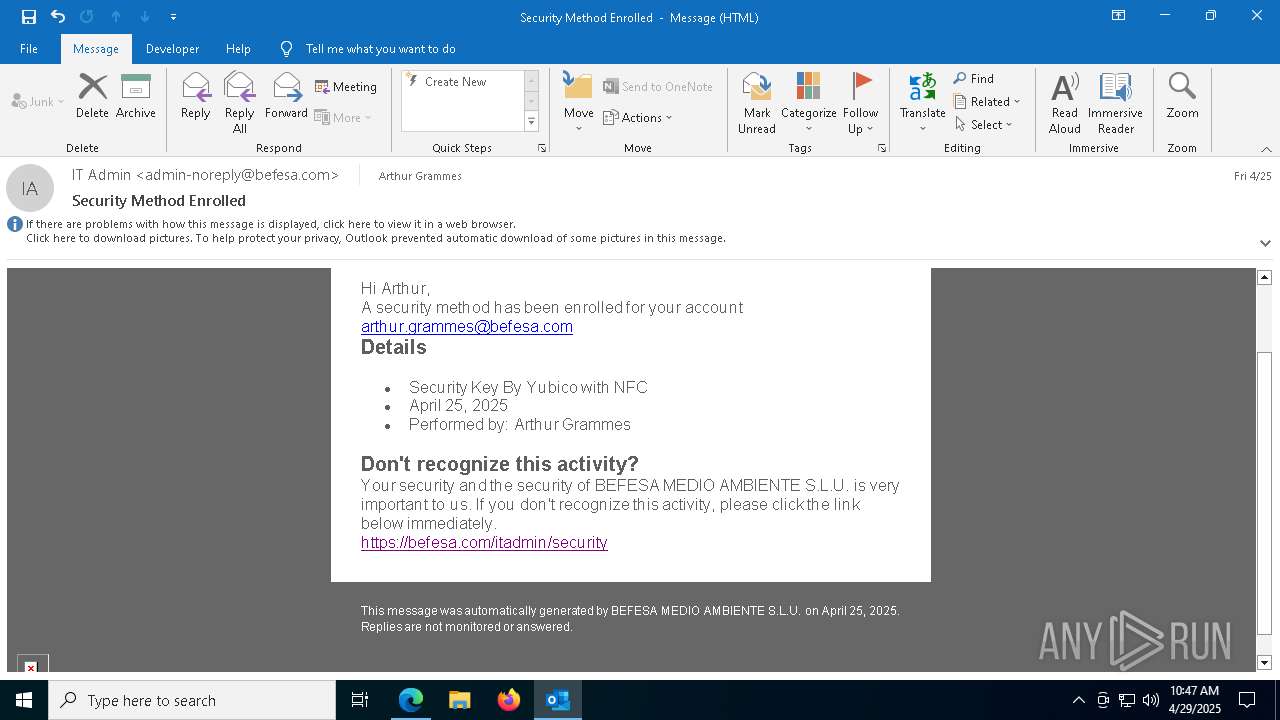Launch Firefox from taskbar

[508, 700]
